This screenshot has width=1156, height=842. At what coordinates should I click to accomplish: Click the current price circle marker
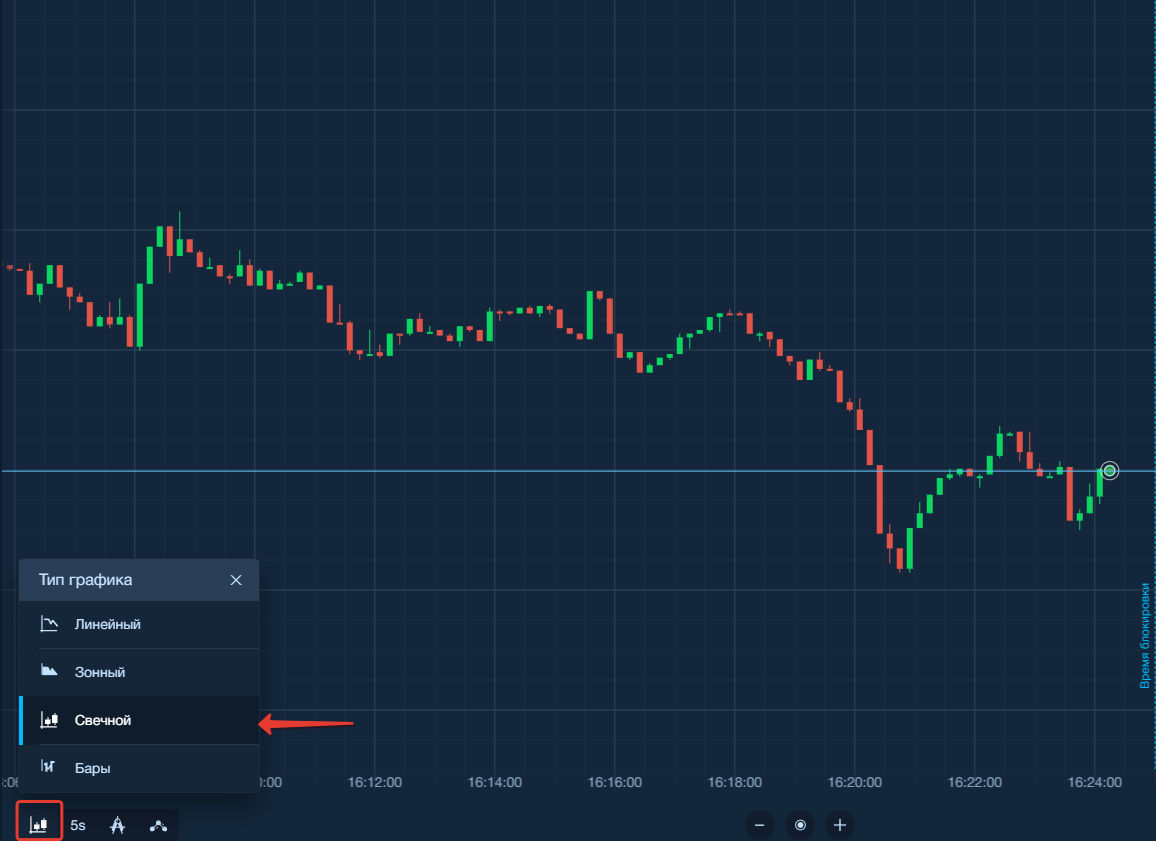point(1110,470)
